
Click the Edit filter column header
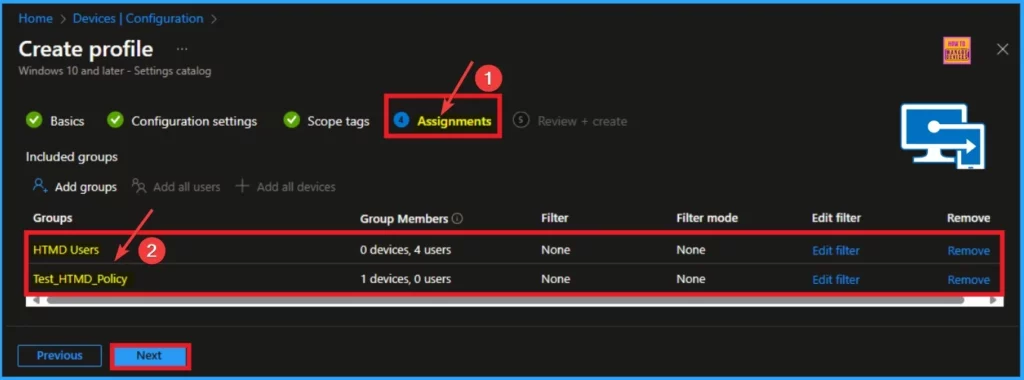pos(837,218)
